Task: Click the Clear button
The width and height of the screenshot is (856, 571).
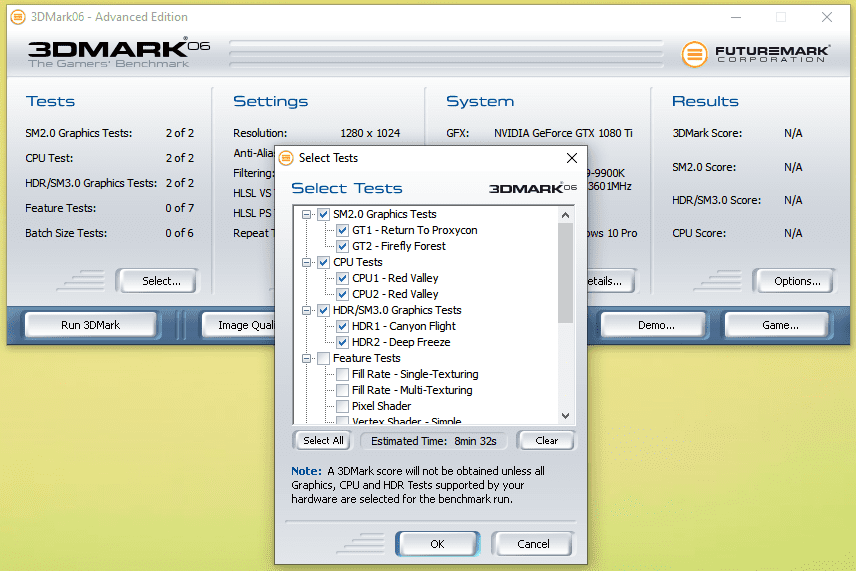Action: coord(546,441)
